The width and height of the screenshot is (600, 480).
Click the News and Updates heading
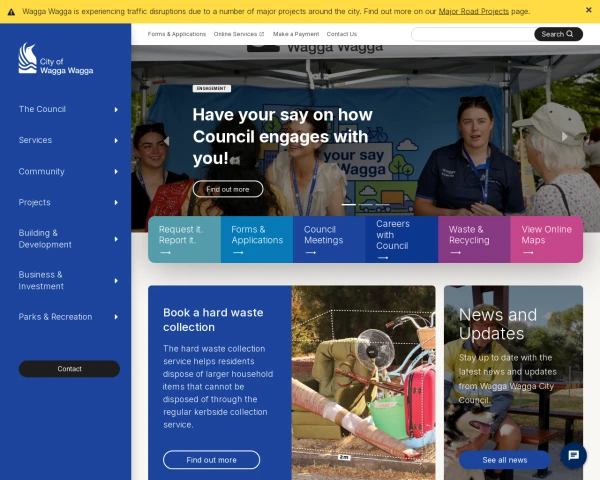[x=498, y=324]
